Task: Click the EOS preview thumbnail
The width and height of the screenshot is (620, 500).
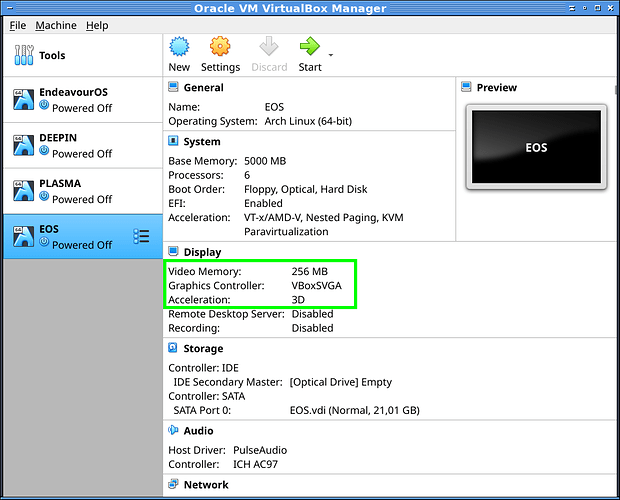Action: tap(536, 147)
